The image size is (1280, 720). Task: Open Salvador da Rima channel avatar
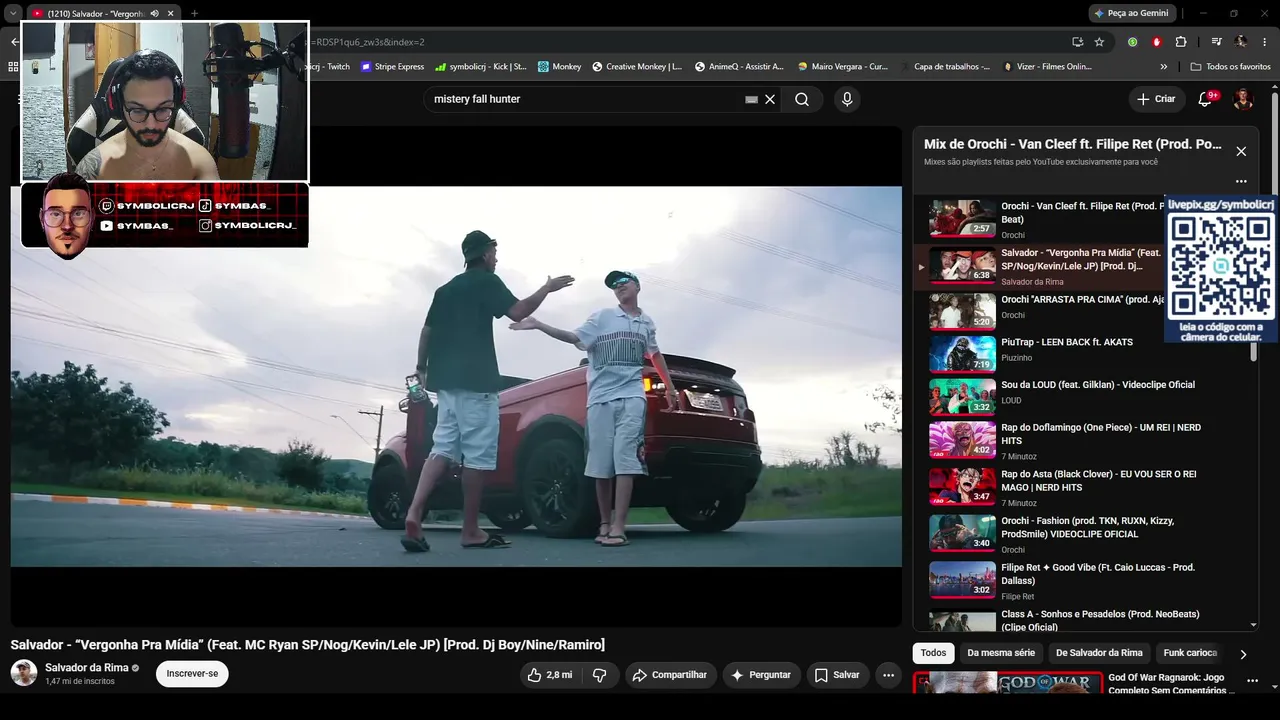pyautogui.click(x=24, y=673)
